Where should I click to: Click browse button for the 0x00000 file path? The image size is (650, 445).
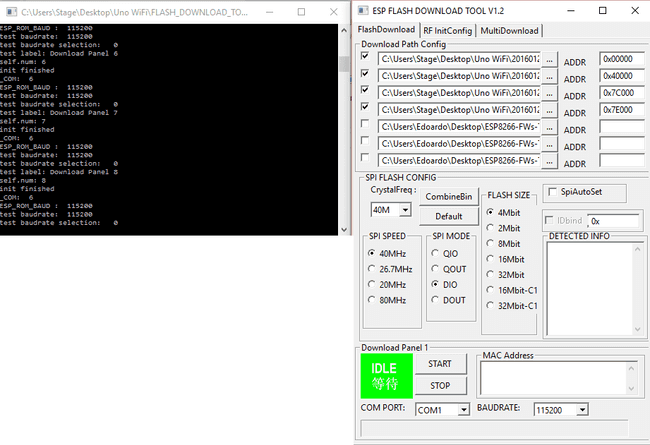[x=549, y=60]
